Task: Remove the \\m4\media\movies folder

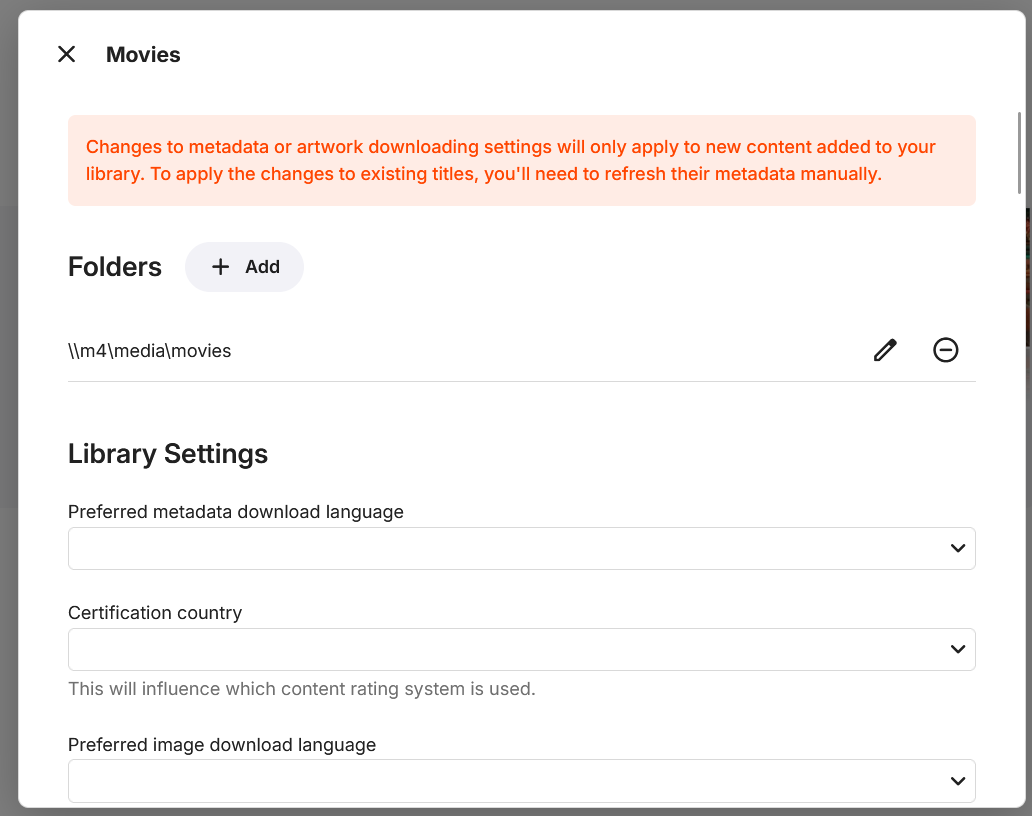Action: coord(945,350)
